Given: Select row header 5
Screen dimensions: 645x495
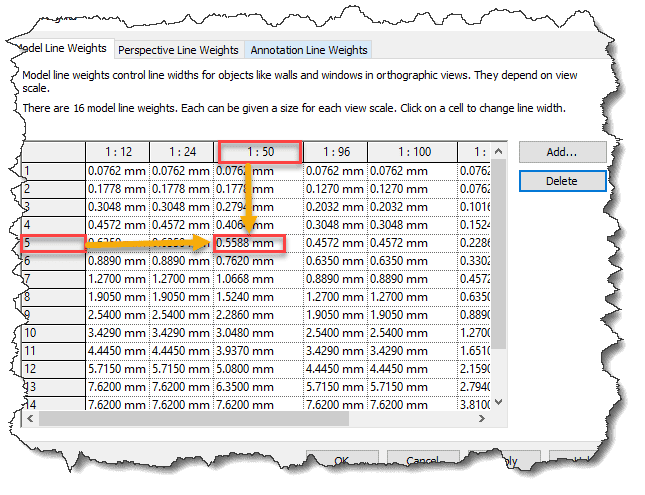Looking at the screenshot, I should [x=53, y=243].
